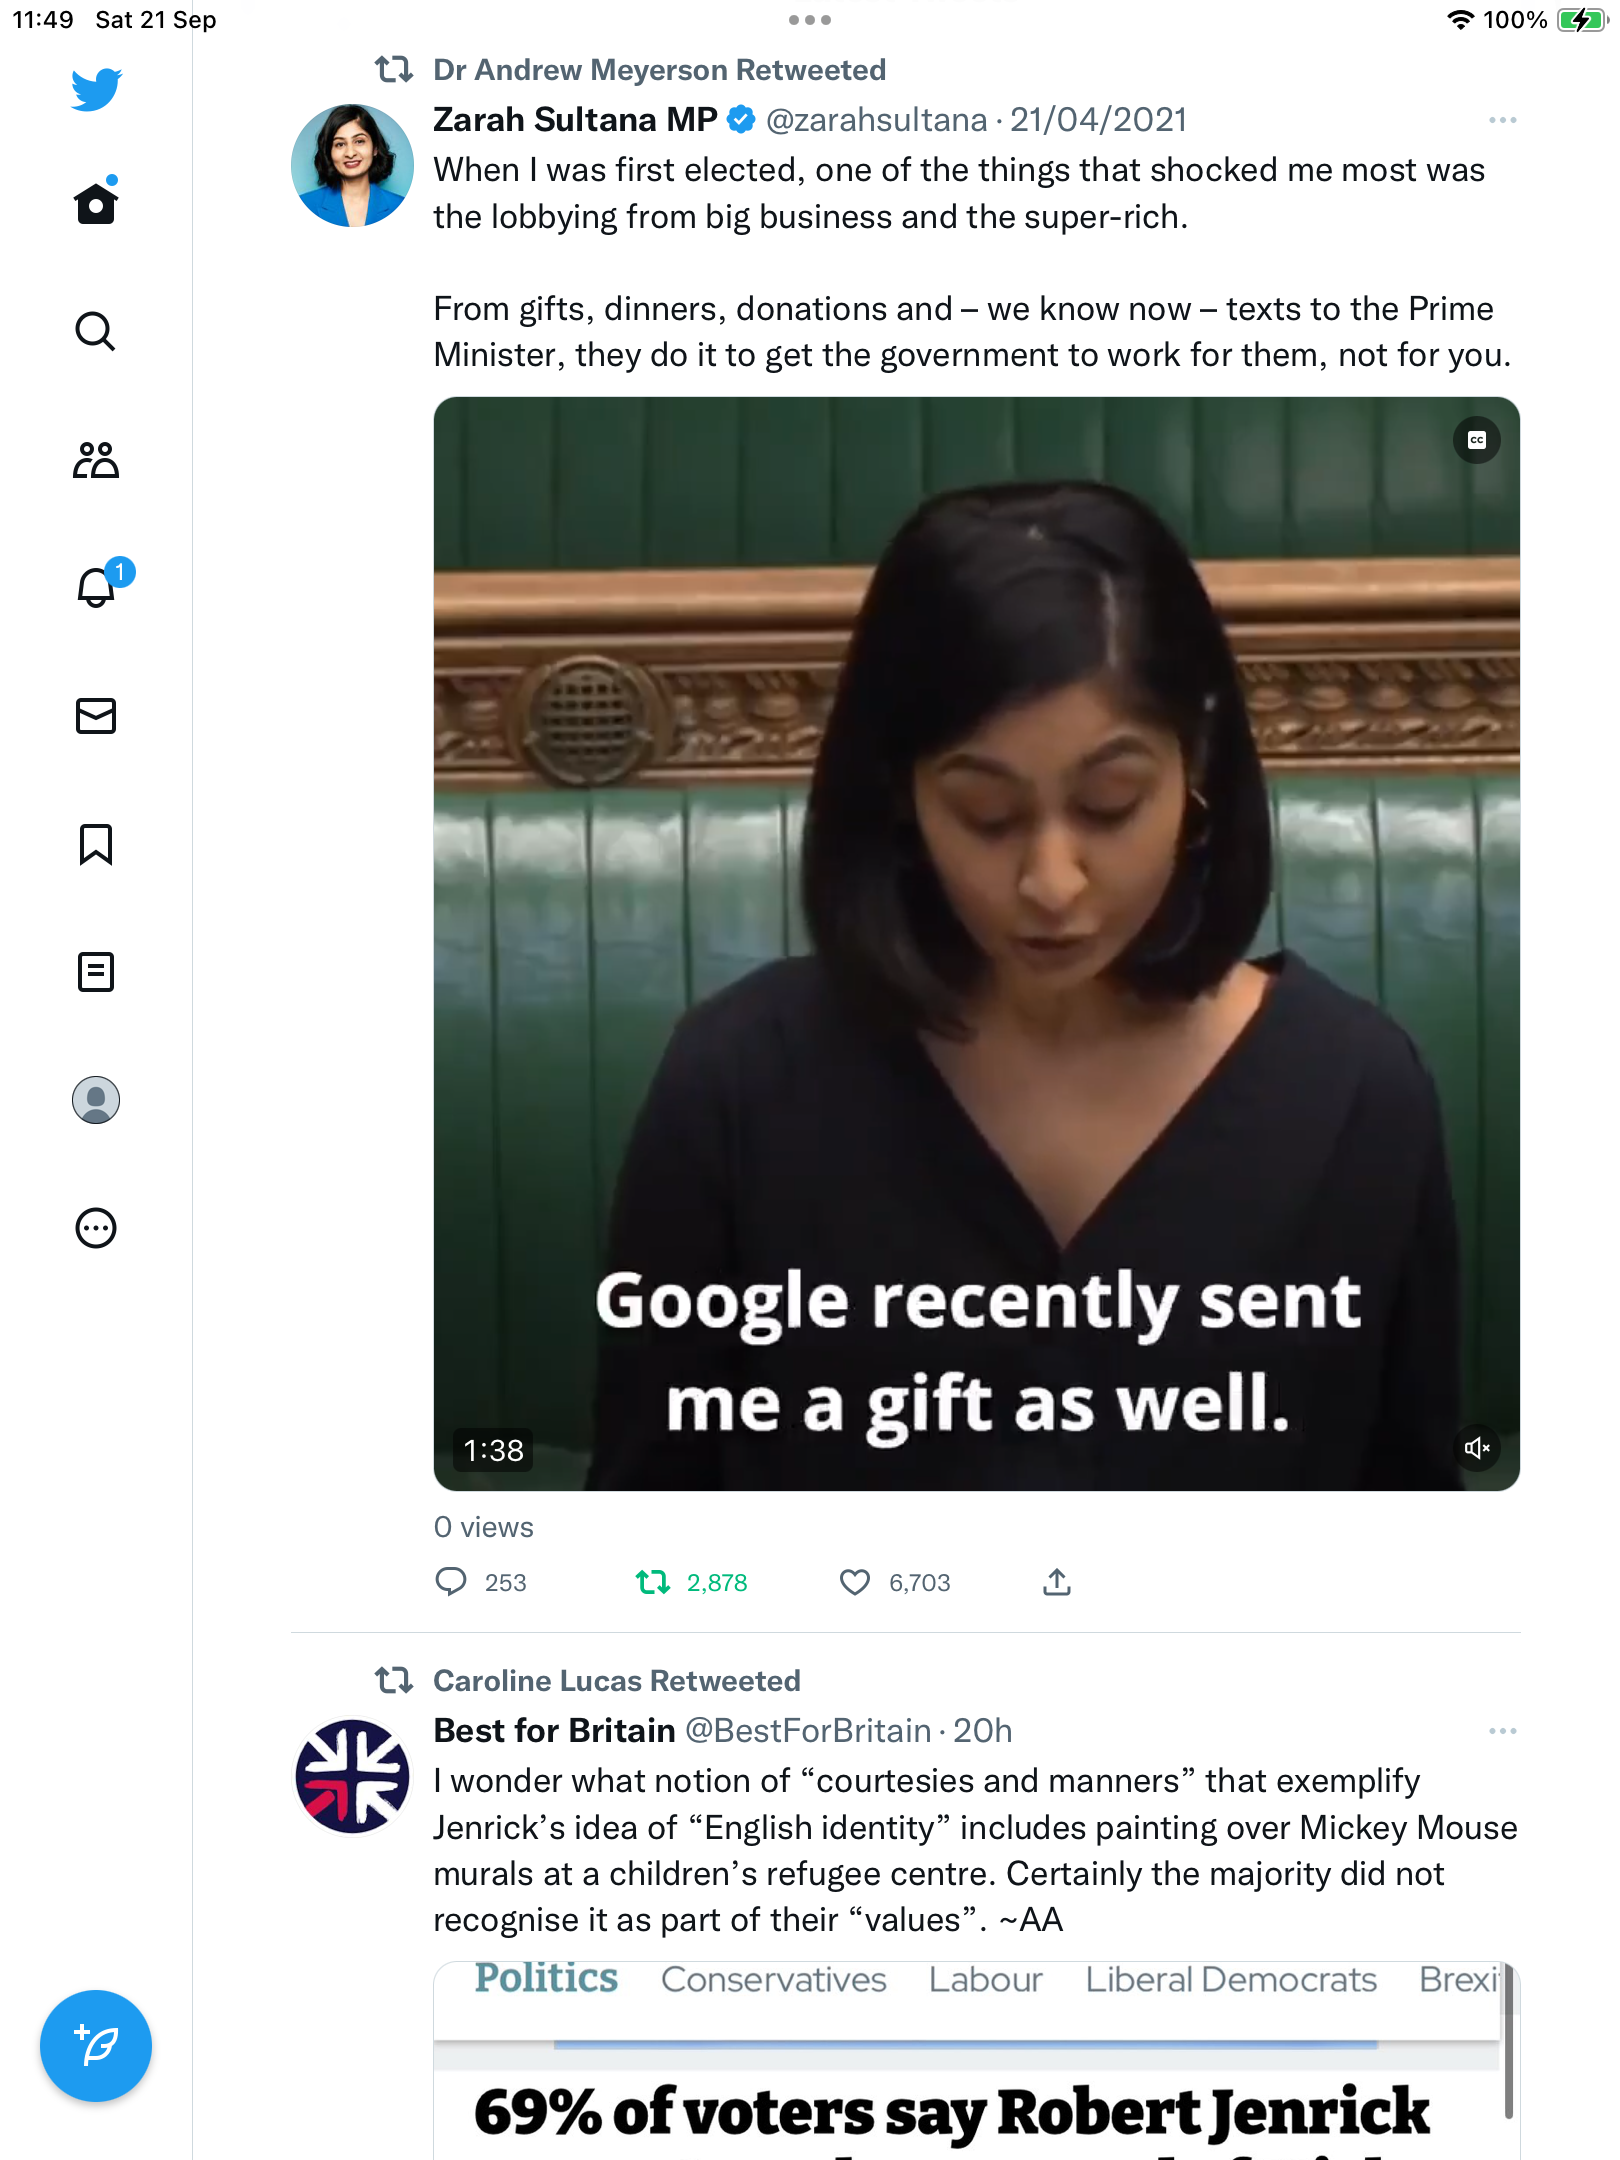Select Politics tab in embedded article
The width and height of the screenshot is (1620, 2160).
click(546, 1978)
